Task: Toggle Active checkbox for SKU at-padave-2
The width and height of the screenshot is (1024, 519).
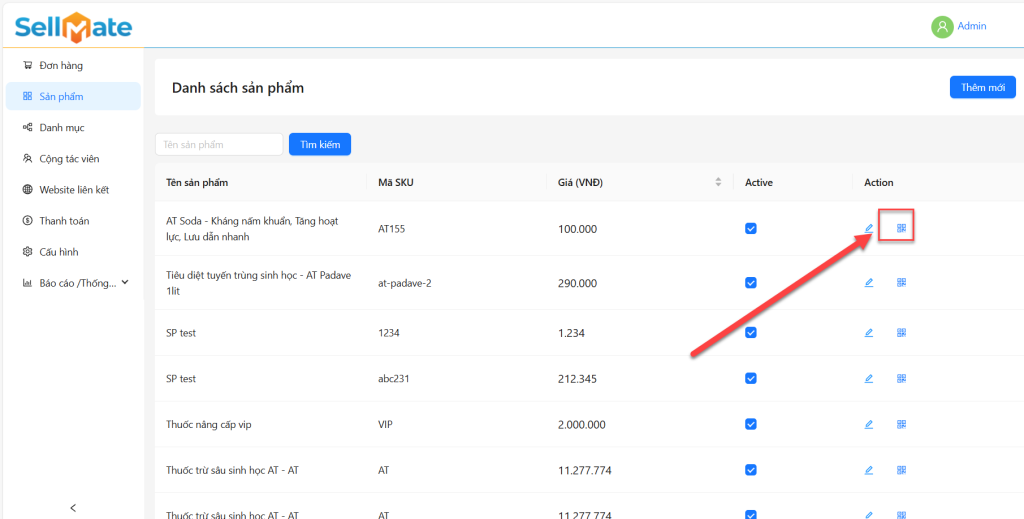Action: tap(751, 283)
